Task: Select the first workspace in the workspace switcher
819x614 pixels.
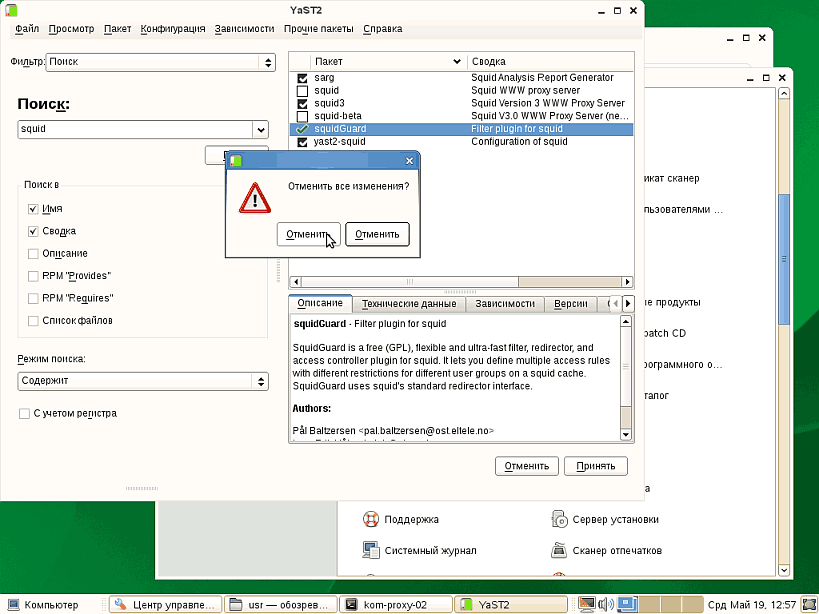Action: click(x=627, y=605)
